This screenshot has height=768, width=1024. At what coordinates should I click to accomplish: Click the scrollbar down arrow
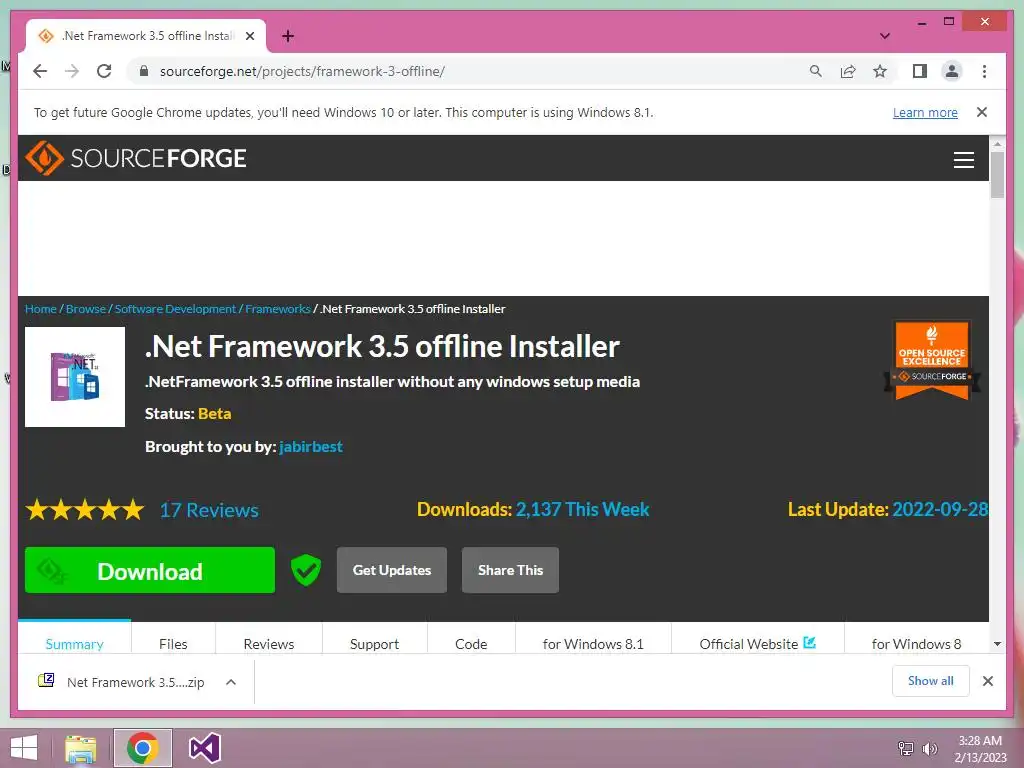997,644
